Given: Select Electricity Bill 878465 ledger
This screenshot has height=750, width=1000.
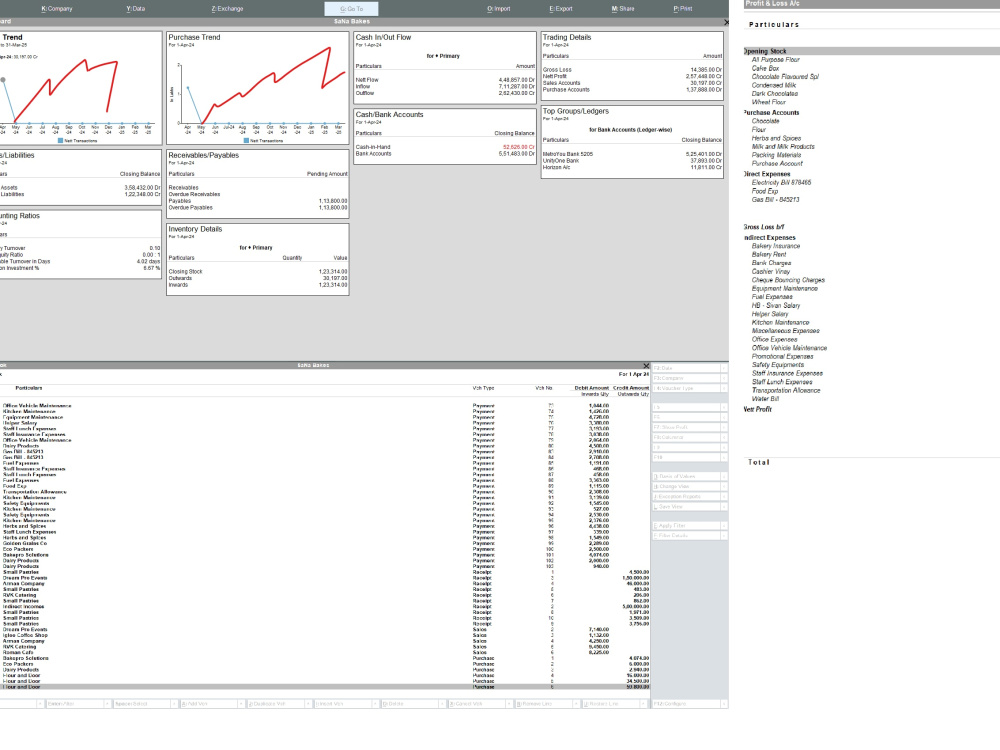Looking at the screenshot, I should click(x=781, y=183).
